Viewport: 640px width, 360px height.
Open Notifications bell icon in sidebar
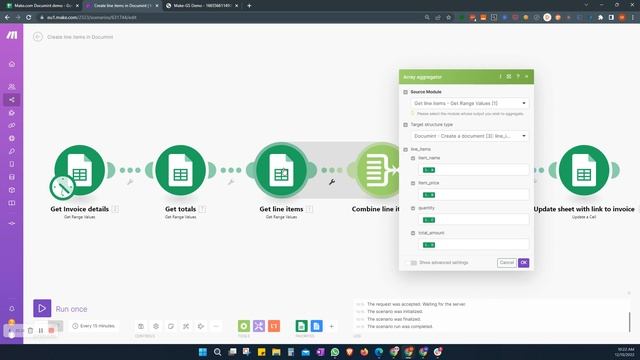[x=12, y=309]
